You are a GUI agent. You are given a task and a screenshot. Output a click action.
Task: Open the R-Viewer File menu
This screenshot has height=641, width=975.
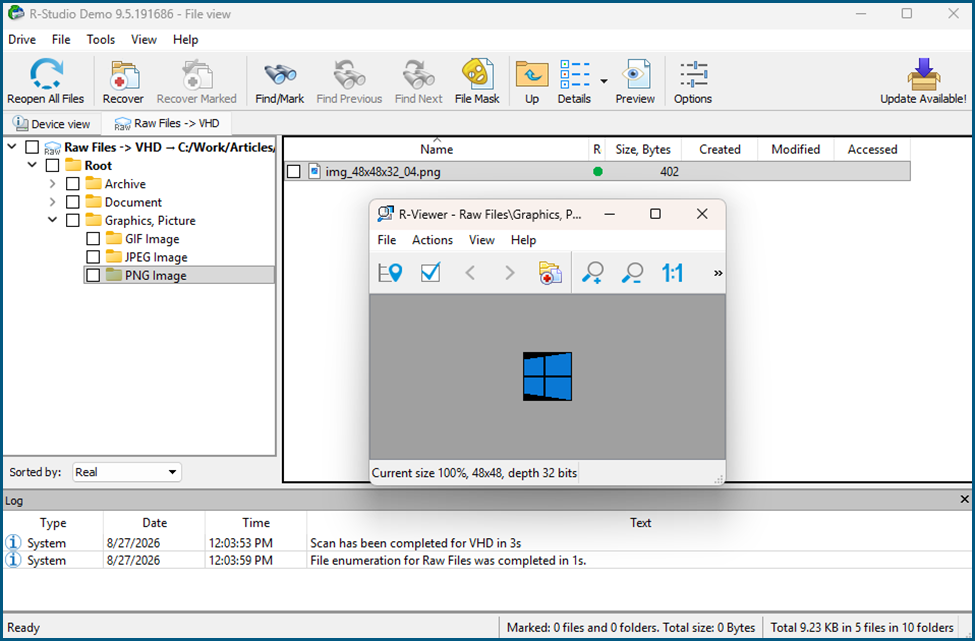coord(387,240)
